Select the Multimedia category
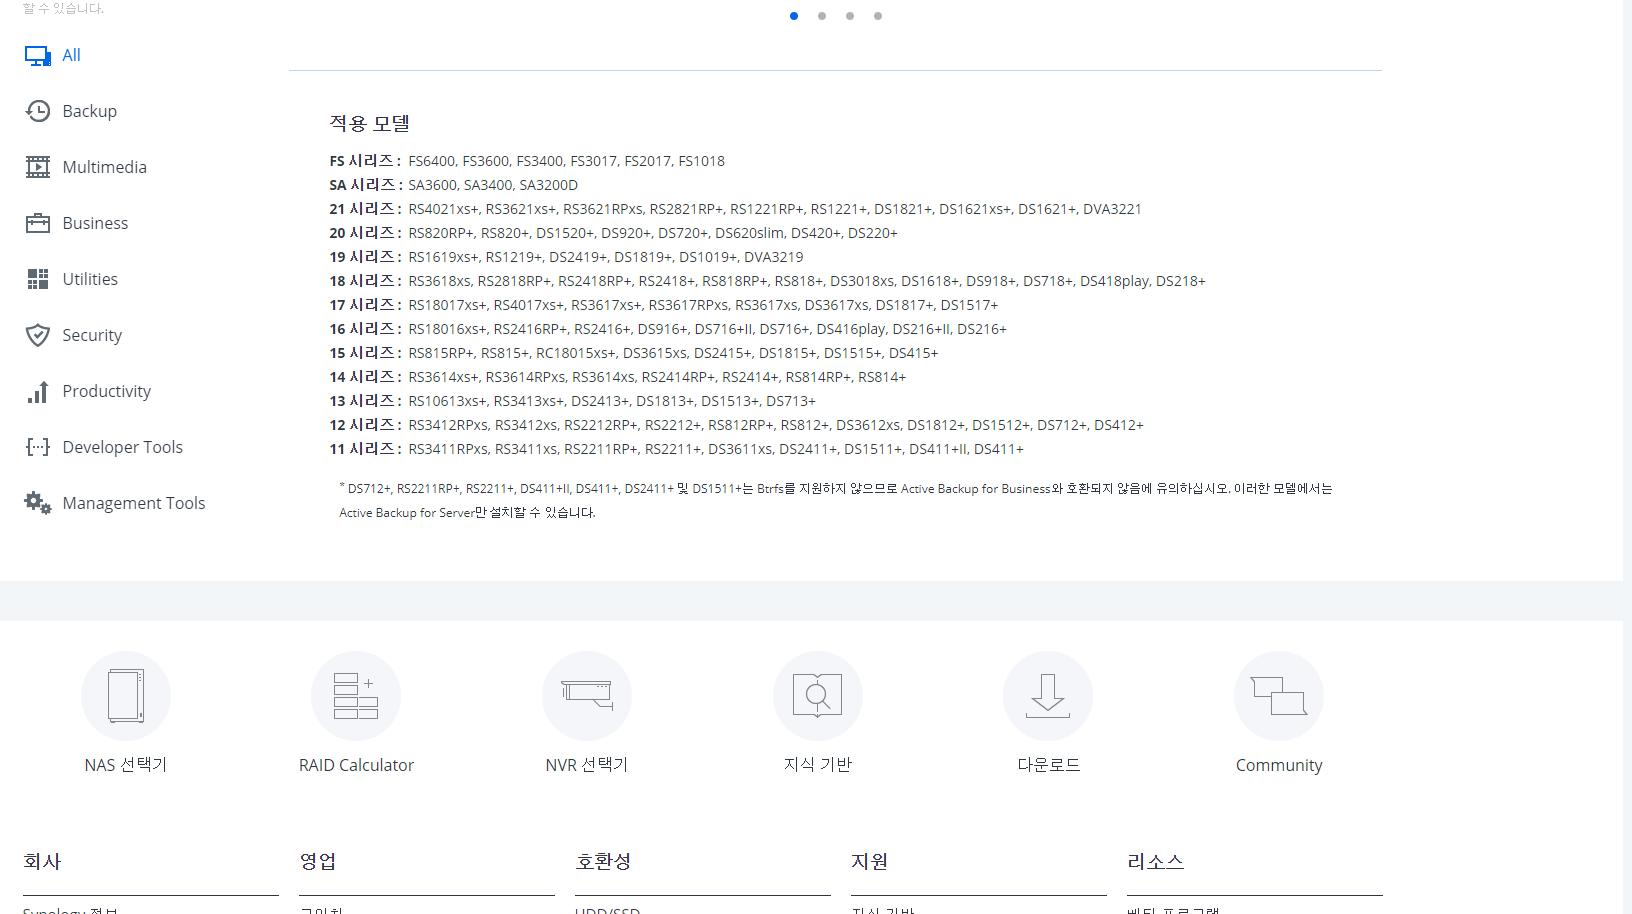This screenshot has height=914, width=1632. point(105,167)
